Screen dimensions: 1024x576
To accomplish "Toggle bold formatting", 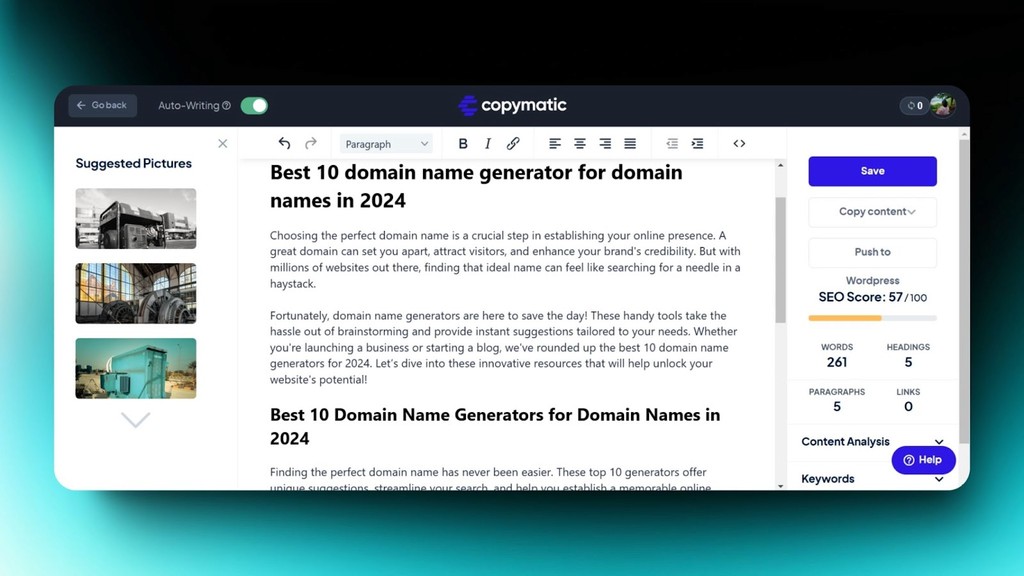I will click(x=463, y=143).
